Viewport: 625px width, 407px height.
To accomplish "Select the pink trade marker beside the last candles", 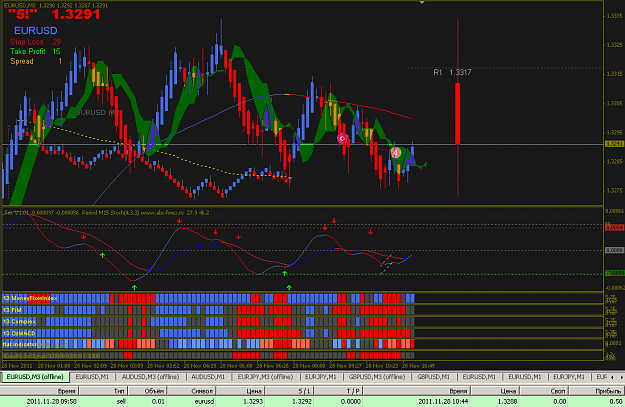I will tap(395, 153).
